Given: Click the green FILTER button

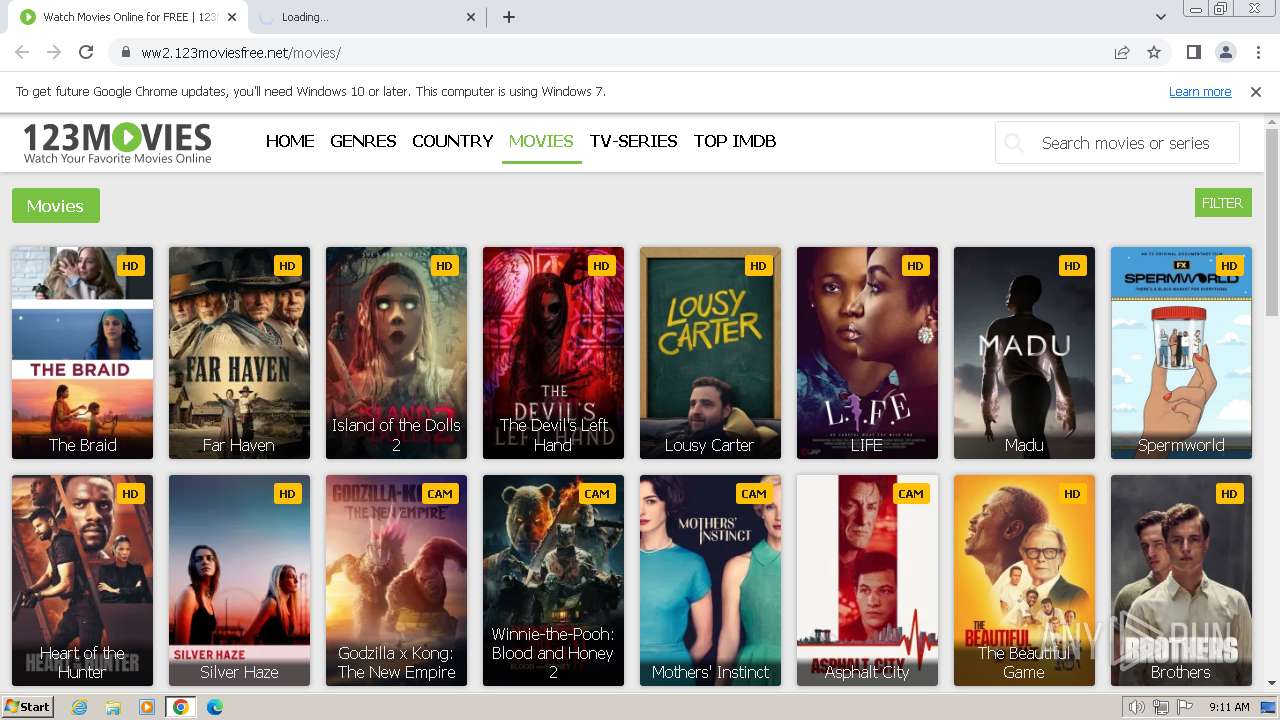Looking at the screenshot, I should pyautogui.click(x=1222, y=203).
